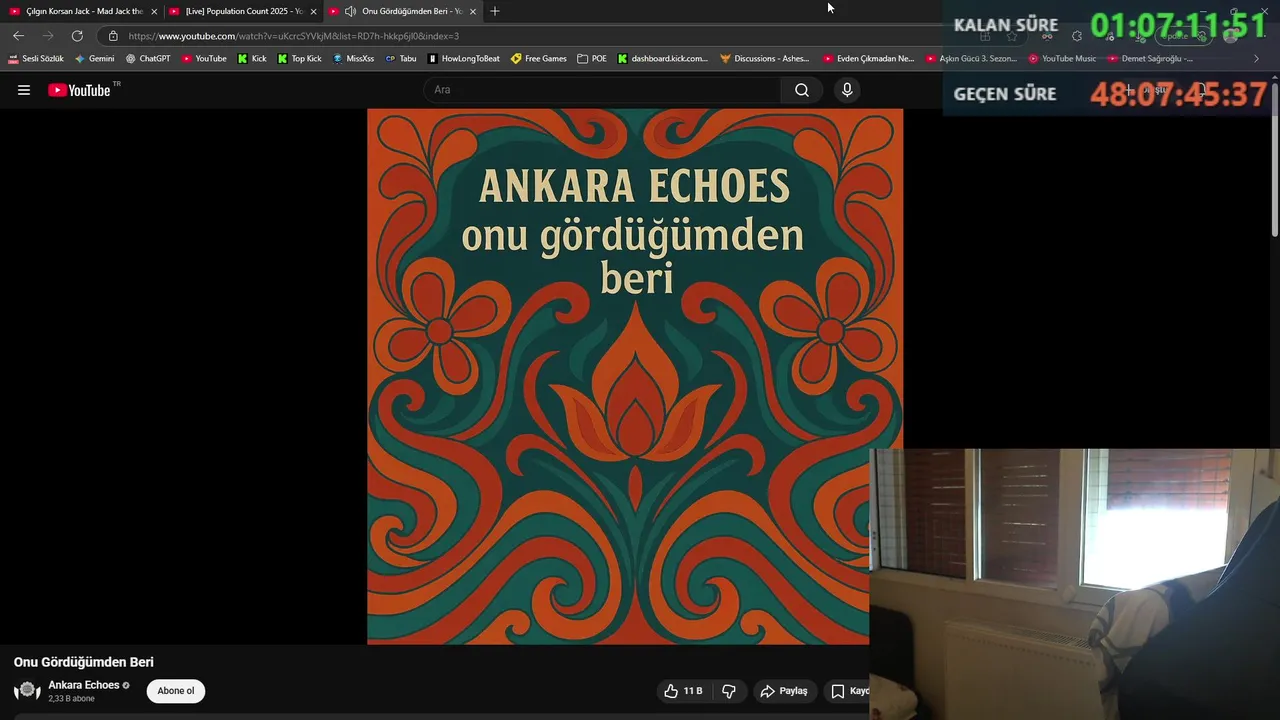
Task: Select the YouTube URL in address bar
Action: click(x=294, y=36)
